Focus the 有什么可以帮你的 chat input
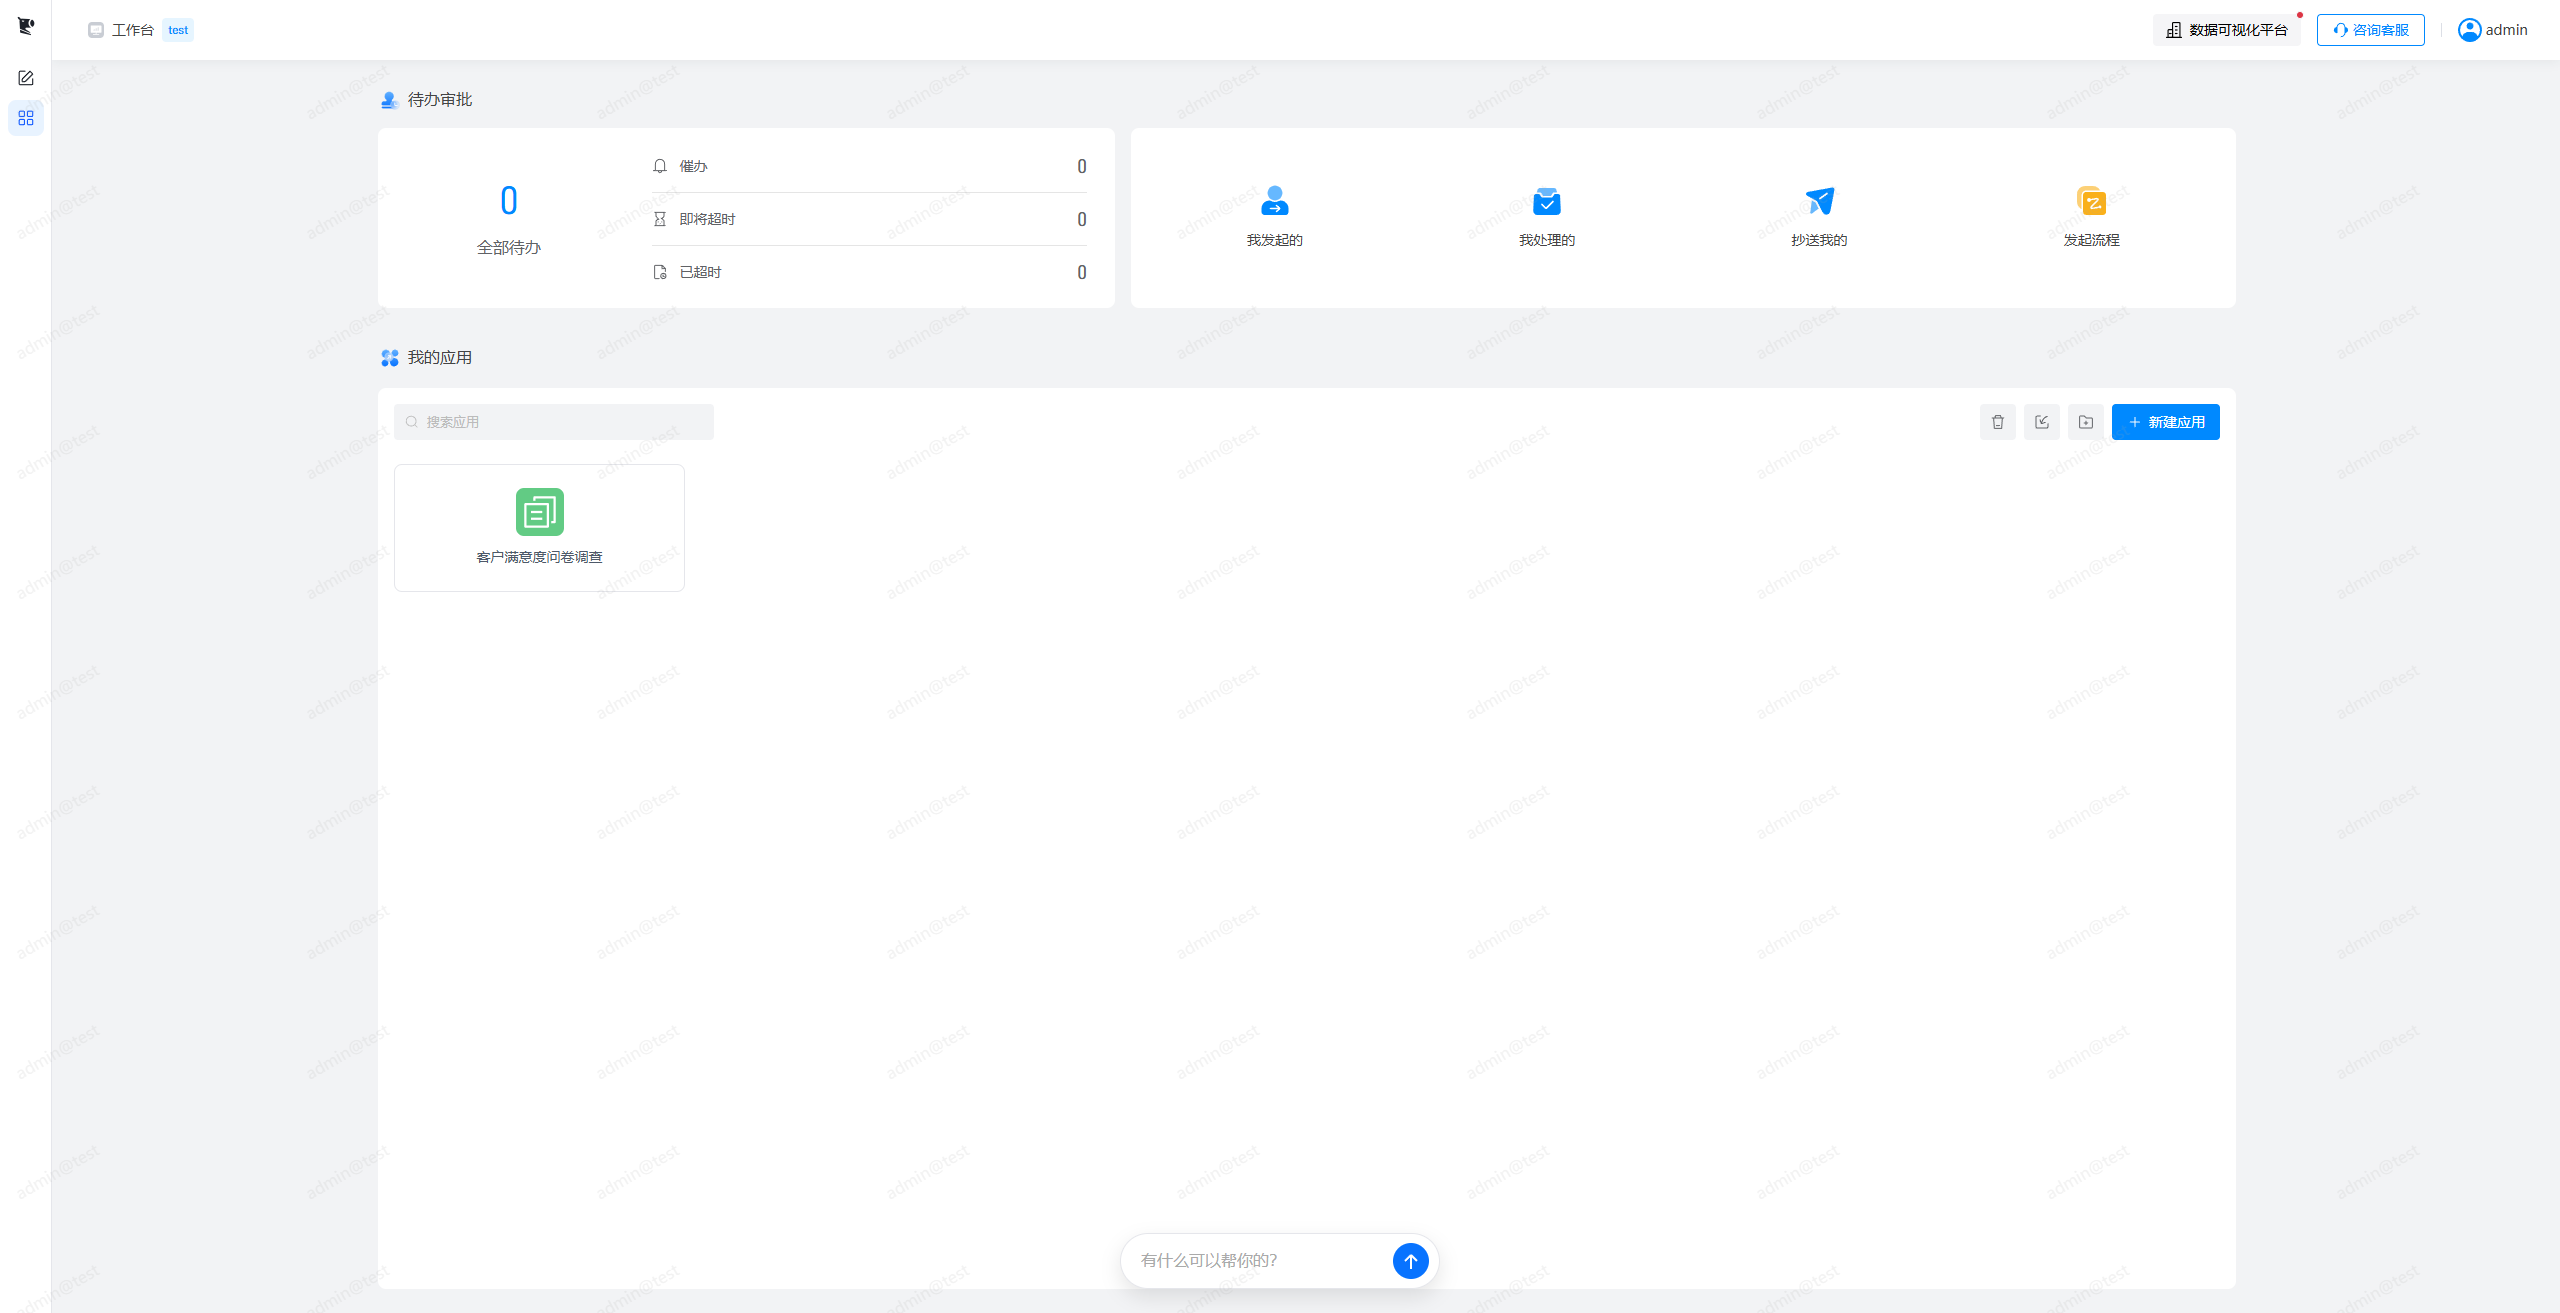This screenshot has height=1313, width=2560. point(1260,1261)
